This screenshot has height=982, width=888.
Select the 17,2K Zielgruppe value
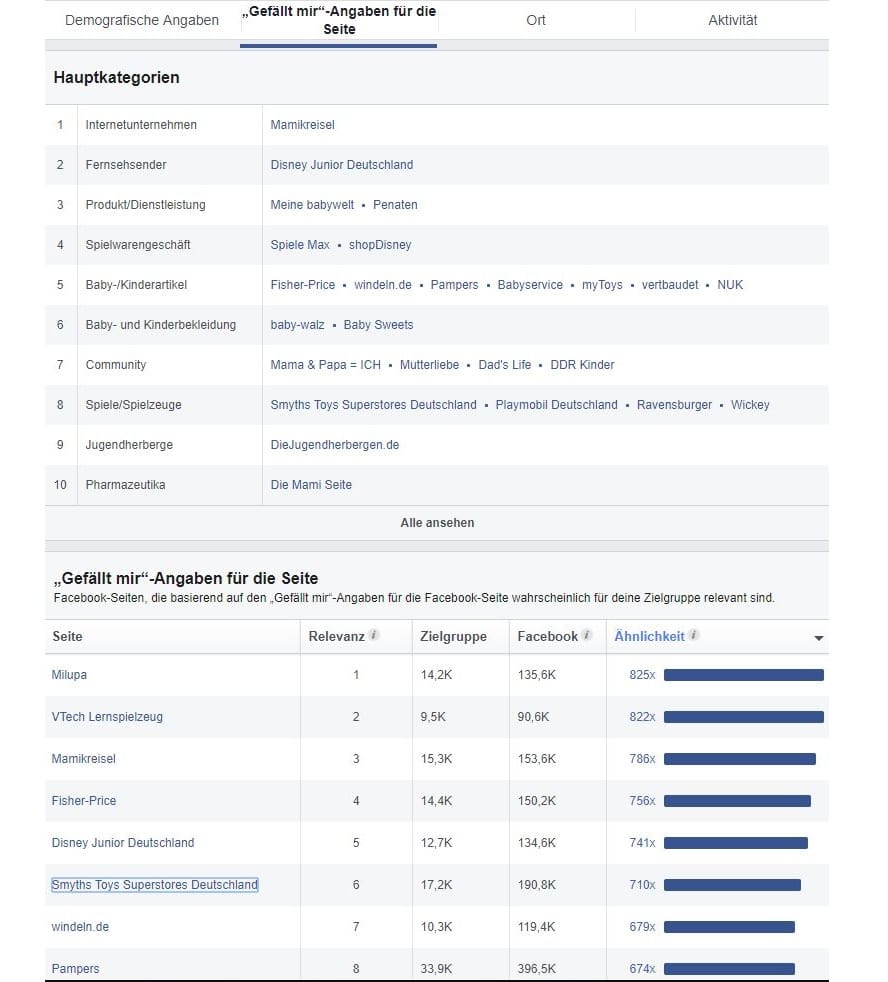click(436, 885)
